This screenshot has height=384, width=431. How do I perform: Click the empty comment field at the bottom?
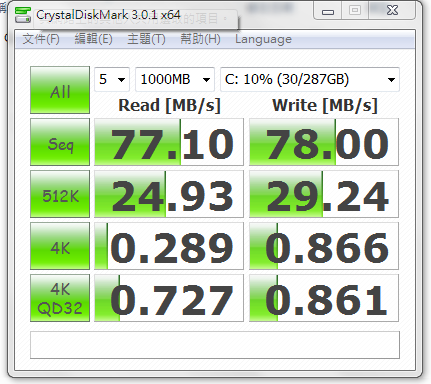tap(215, 345)
